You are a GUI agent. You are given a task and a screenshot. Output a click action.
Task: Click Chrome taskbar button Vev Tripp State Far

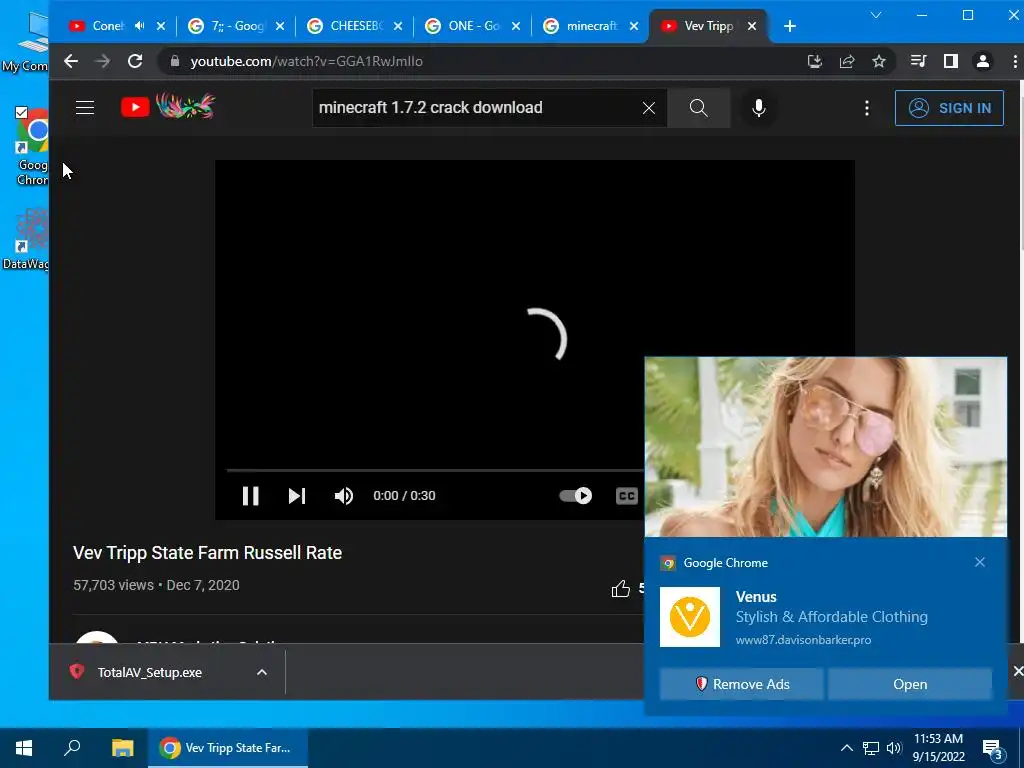[227, 748]
